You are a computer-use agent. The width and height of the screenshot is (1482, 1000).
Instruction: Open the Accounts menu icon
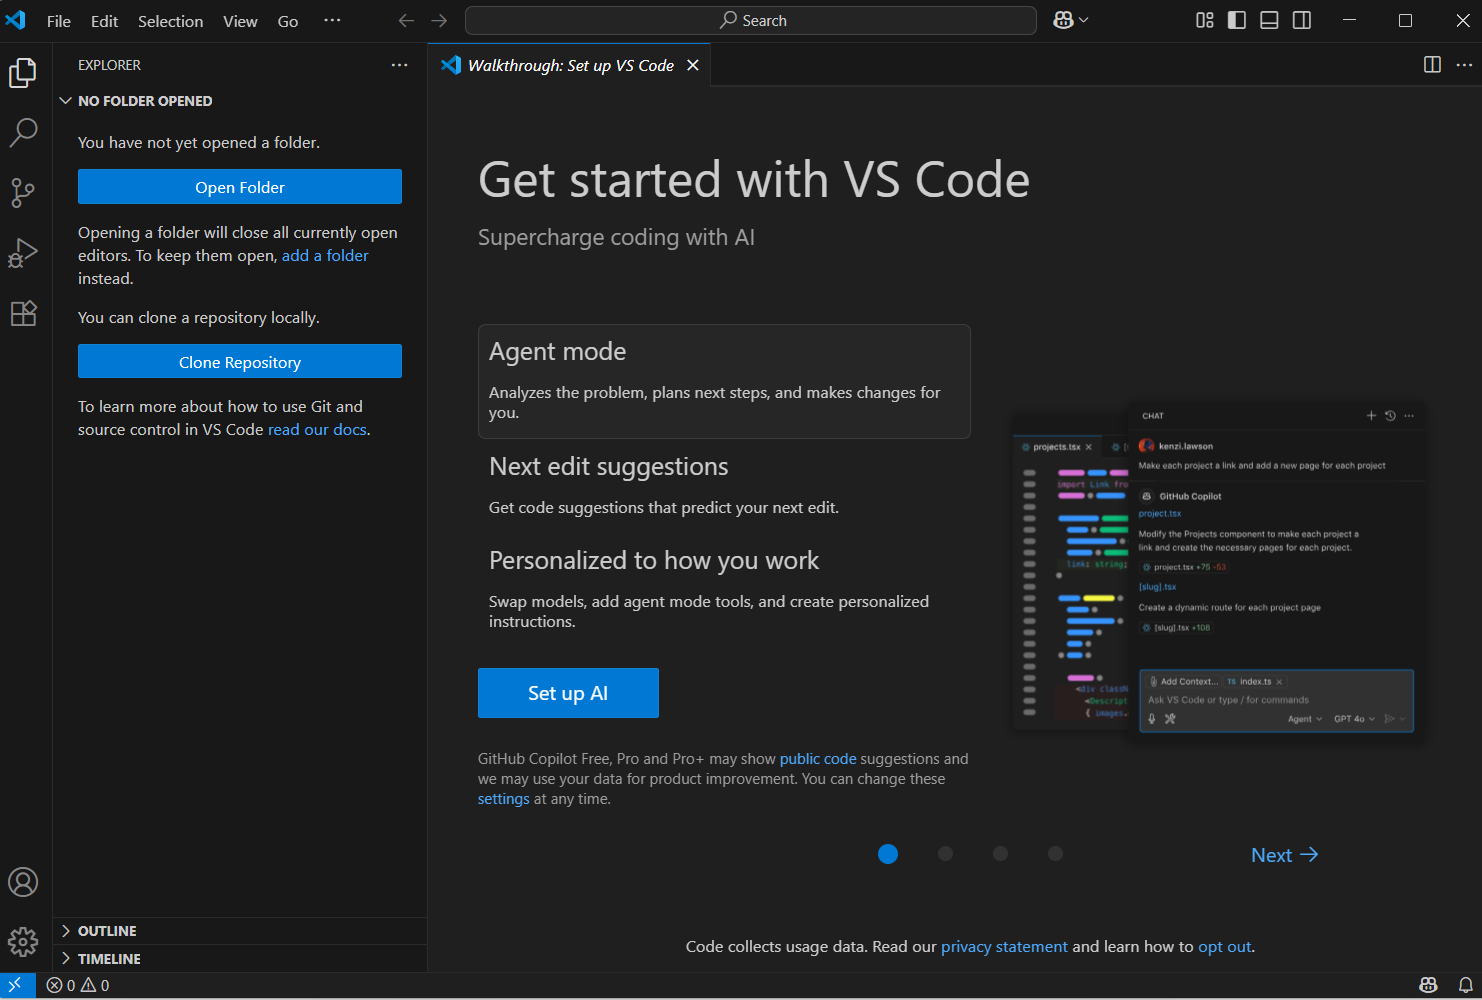[23, 882]
